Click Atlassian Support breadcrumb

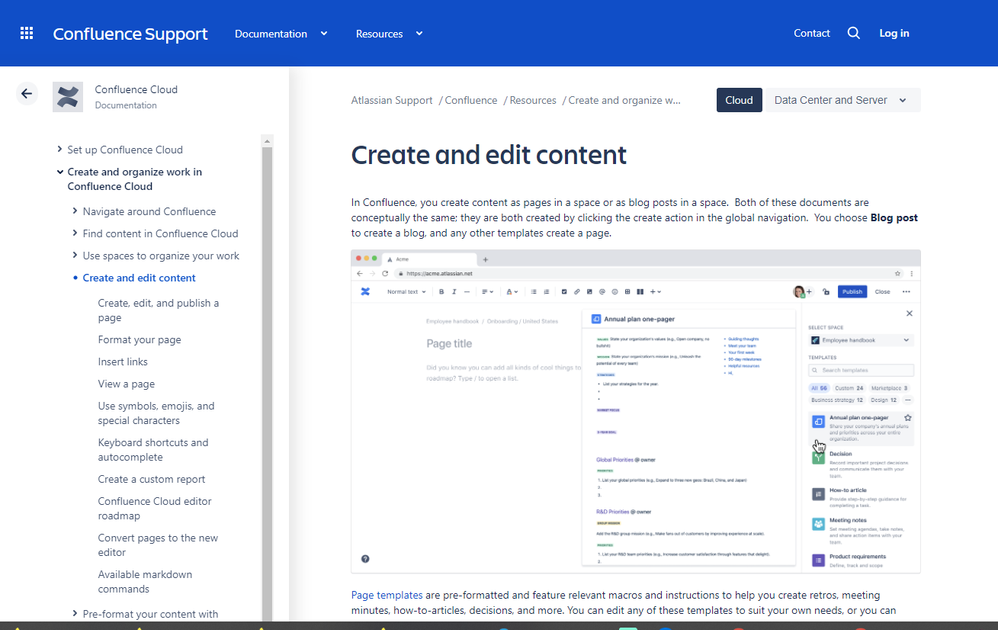[391, 101]
